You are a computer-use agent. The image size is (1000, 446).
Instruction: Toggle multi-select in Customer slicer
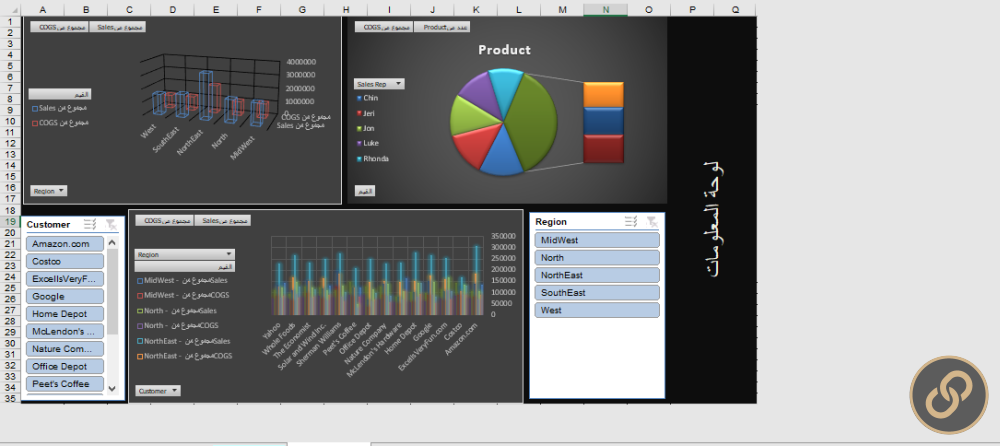pos(91,224)
